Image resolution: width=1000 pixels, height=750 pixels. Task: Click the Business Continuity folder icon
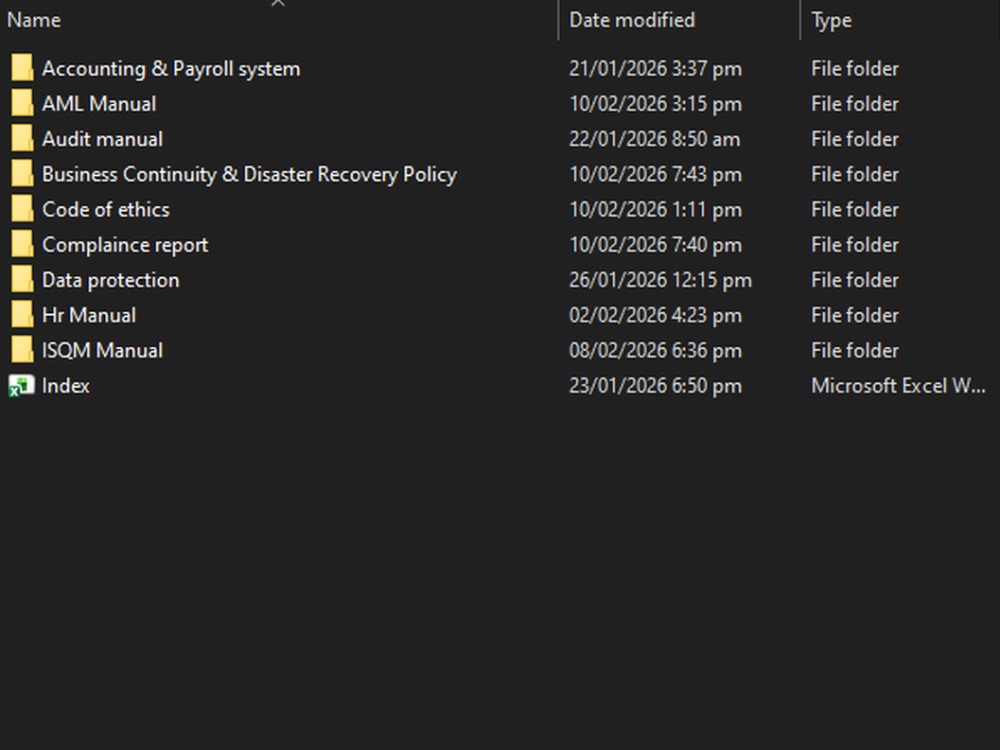tap(22, 173)
